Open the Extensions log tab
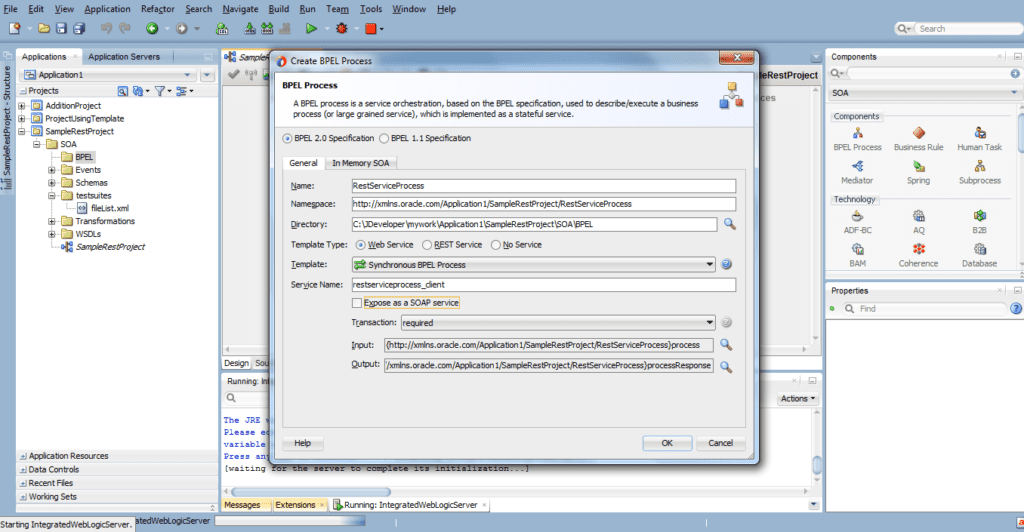 295,505
